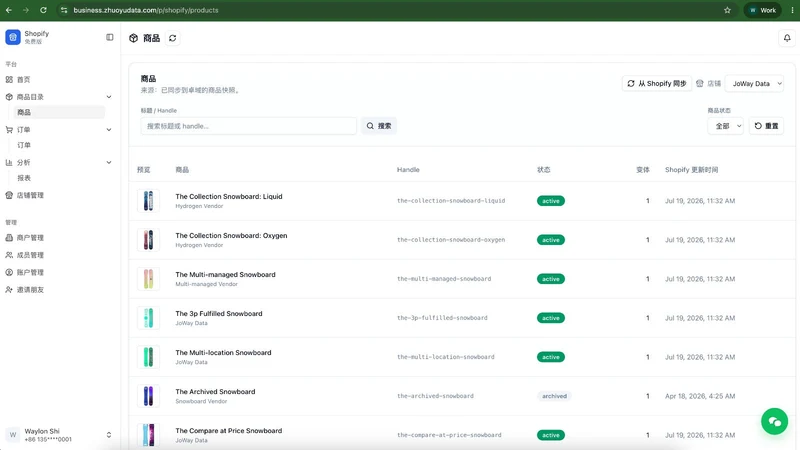Click the 分析 analytics menu item
The height and width of the screenshot is (450, 800).
point(23,162)
